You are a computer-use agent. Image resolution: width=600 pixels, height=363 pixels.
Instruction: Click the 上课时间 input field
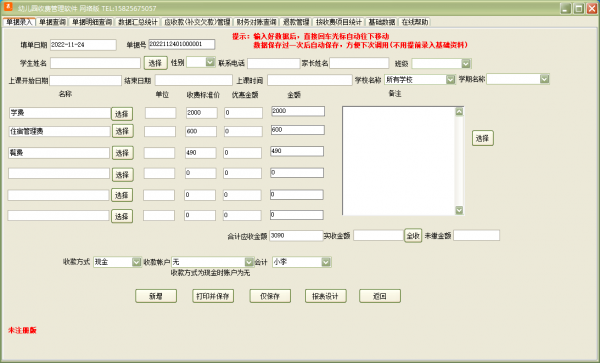(310, 80)
